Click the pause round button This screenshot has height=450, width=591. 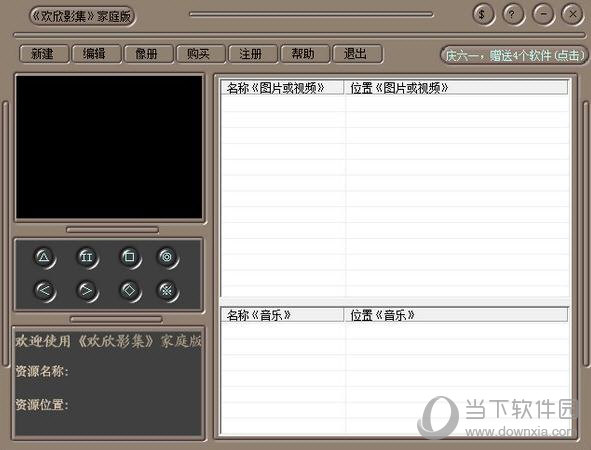coord(87,258)
